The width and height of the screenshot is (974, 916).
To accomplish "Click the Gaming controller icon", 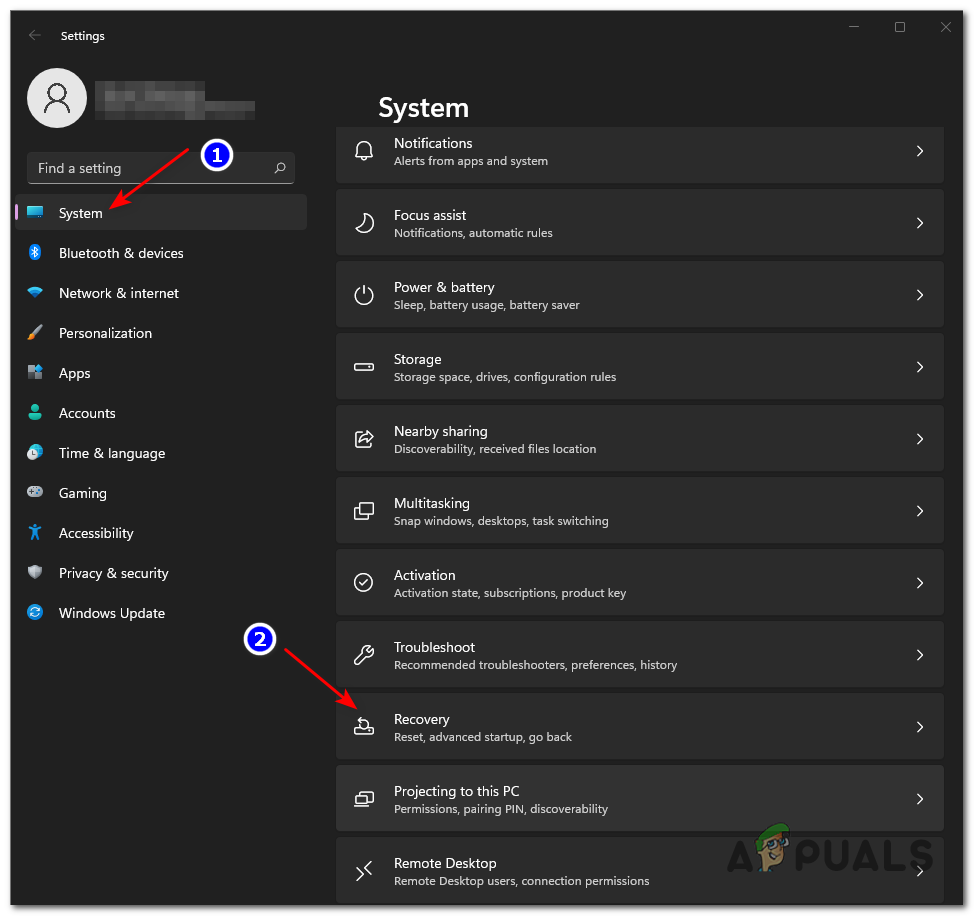I will click(35, 492).
